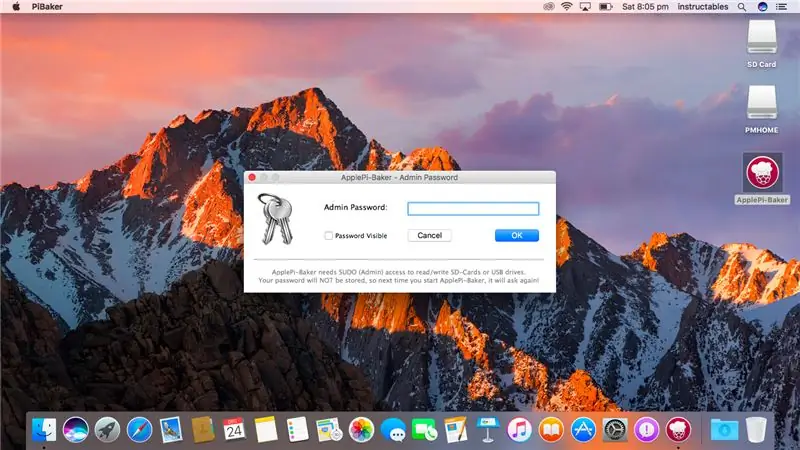
Task: Open Pages document icon in dock
Action: [456, 430]
